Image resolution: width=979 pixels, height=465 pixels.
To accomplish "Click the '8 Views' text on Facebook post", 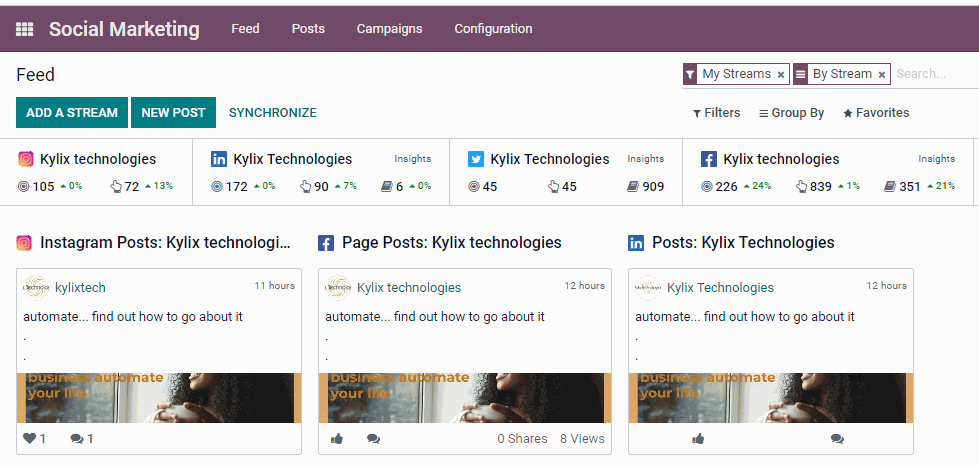I will [583, 439].
